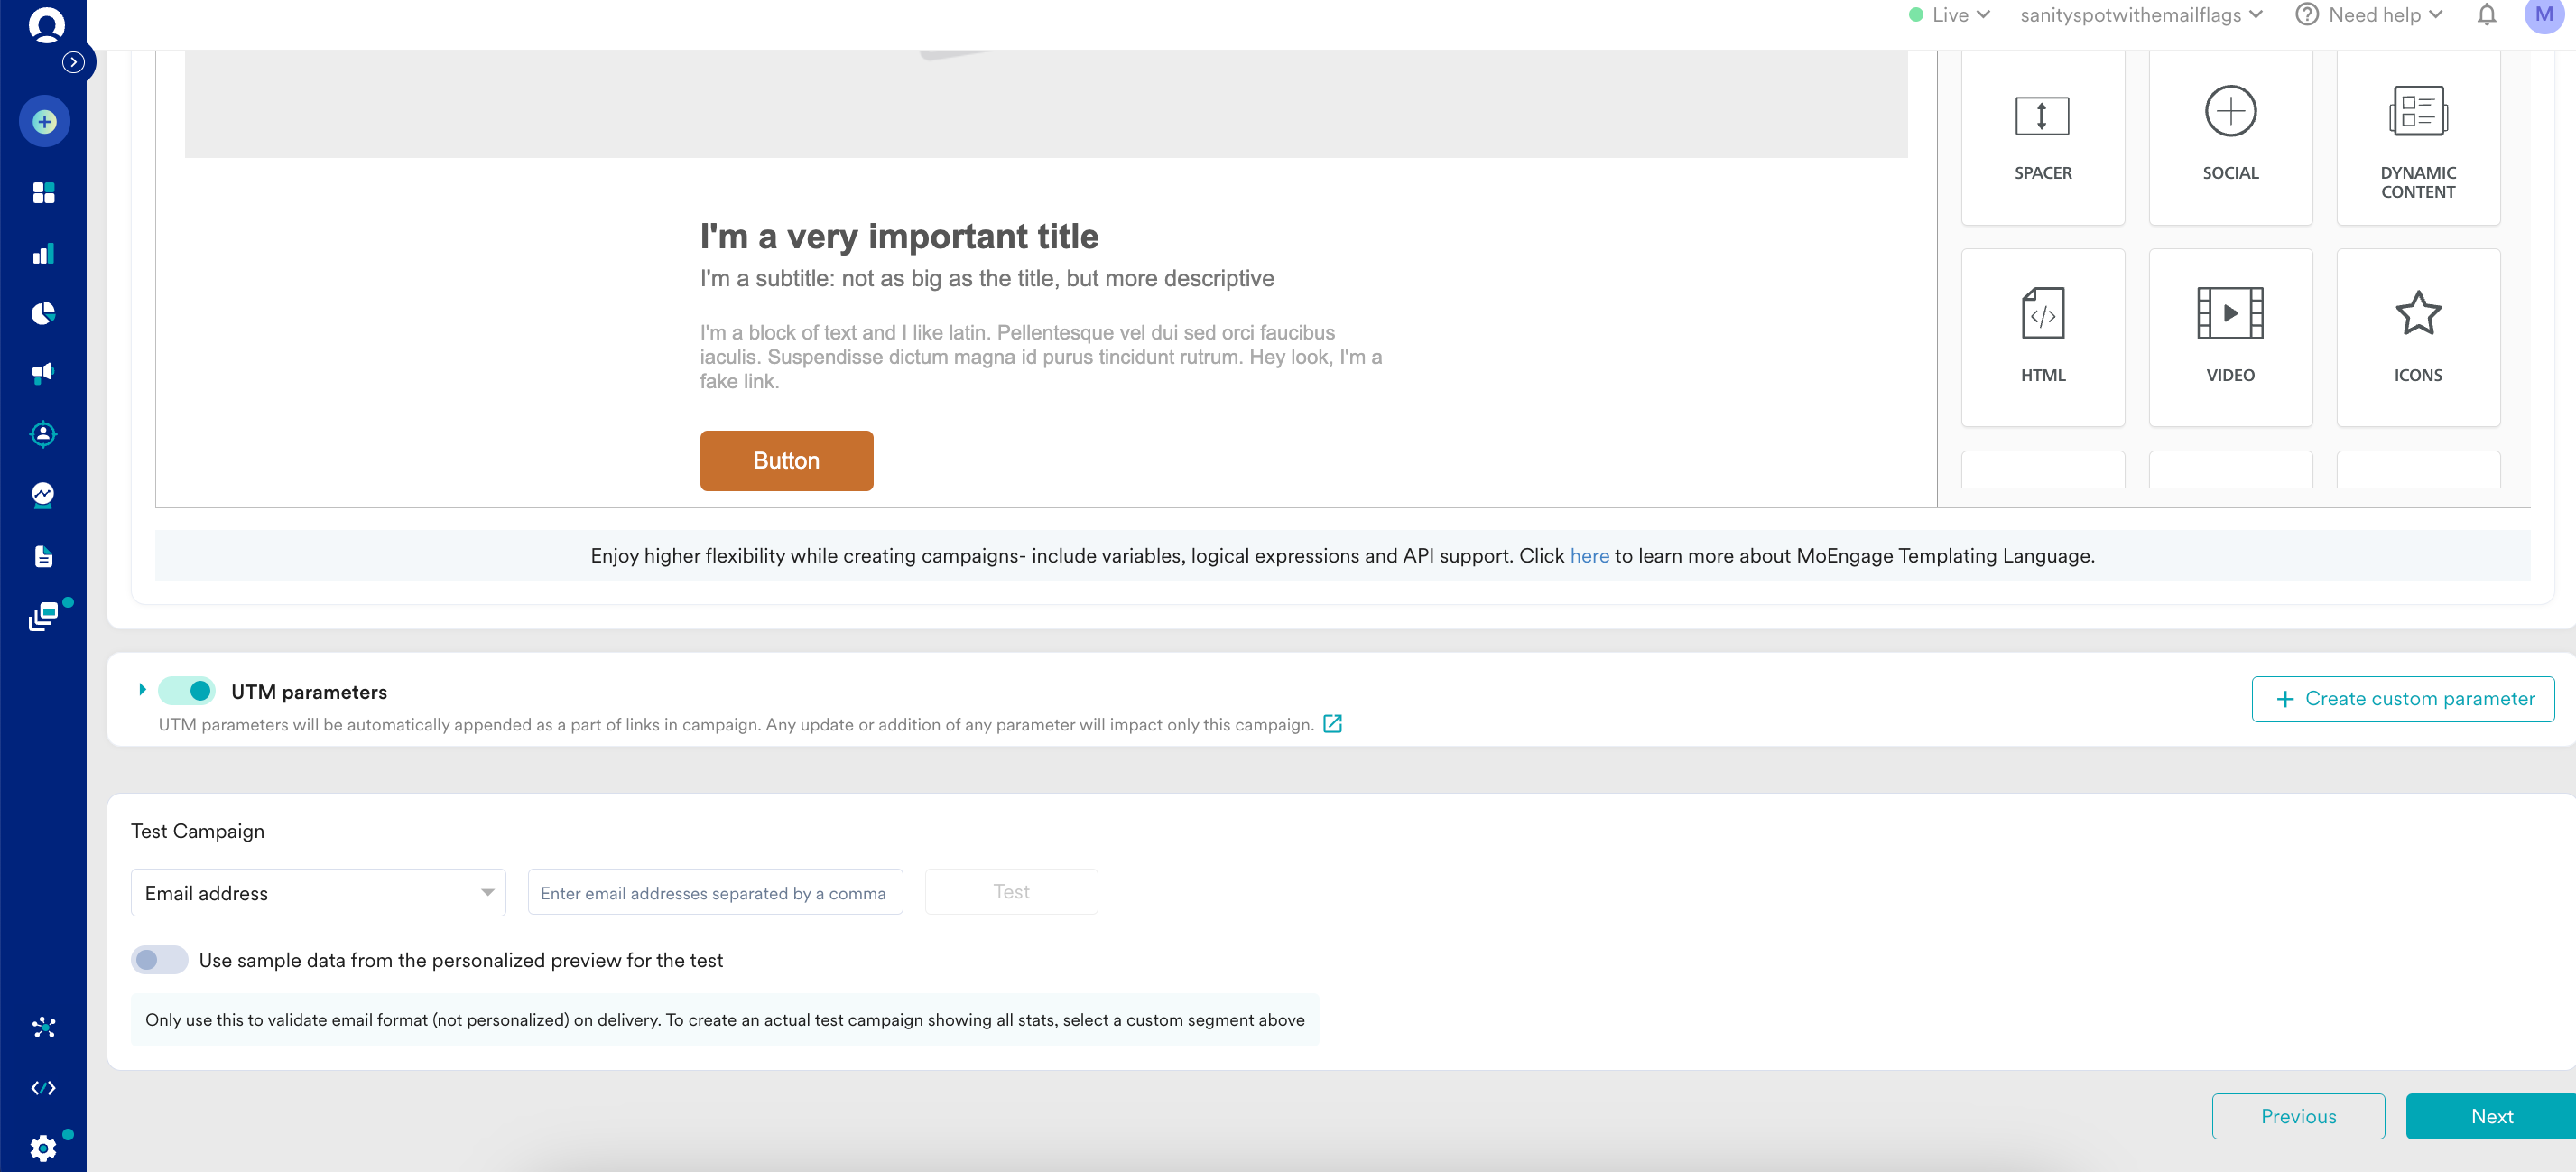Click the megaphone campaigns sidebar icon

point(43,373)
